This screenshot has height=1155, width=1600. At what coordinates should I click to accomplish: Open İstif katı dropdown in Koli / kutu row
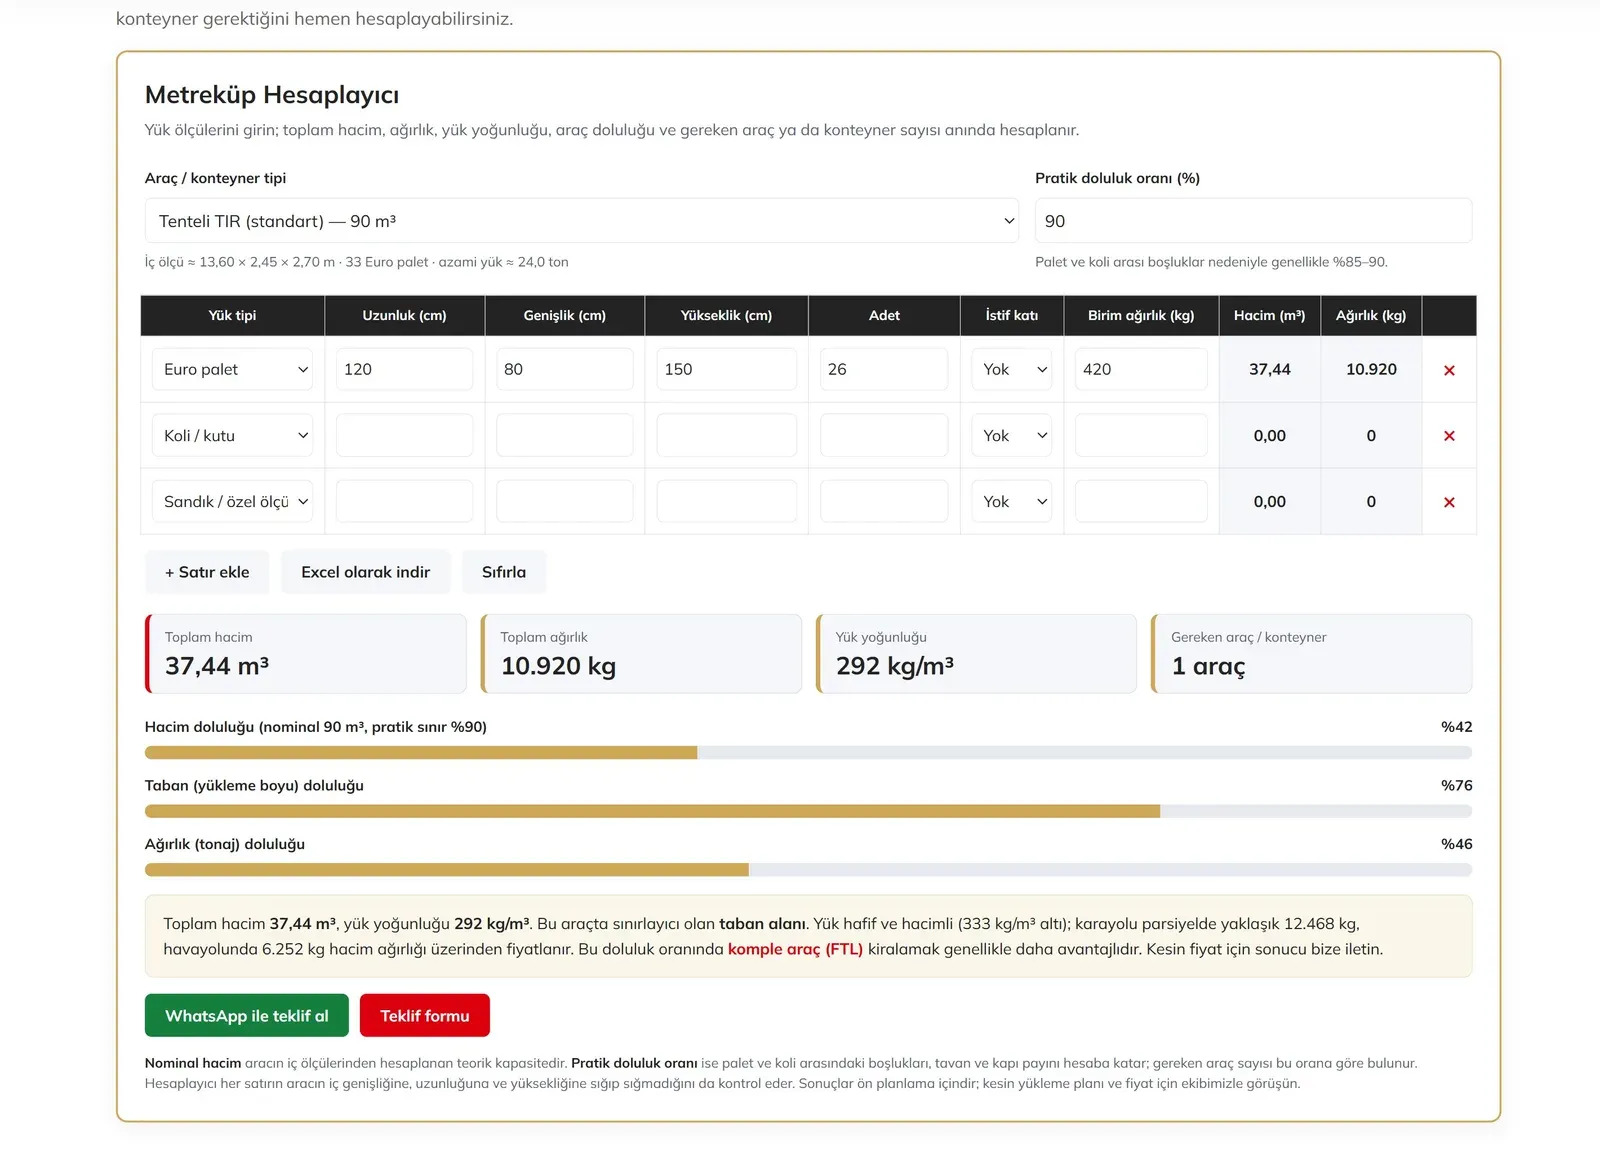click(x=1012, y=435)
